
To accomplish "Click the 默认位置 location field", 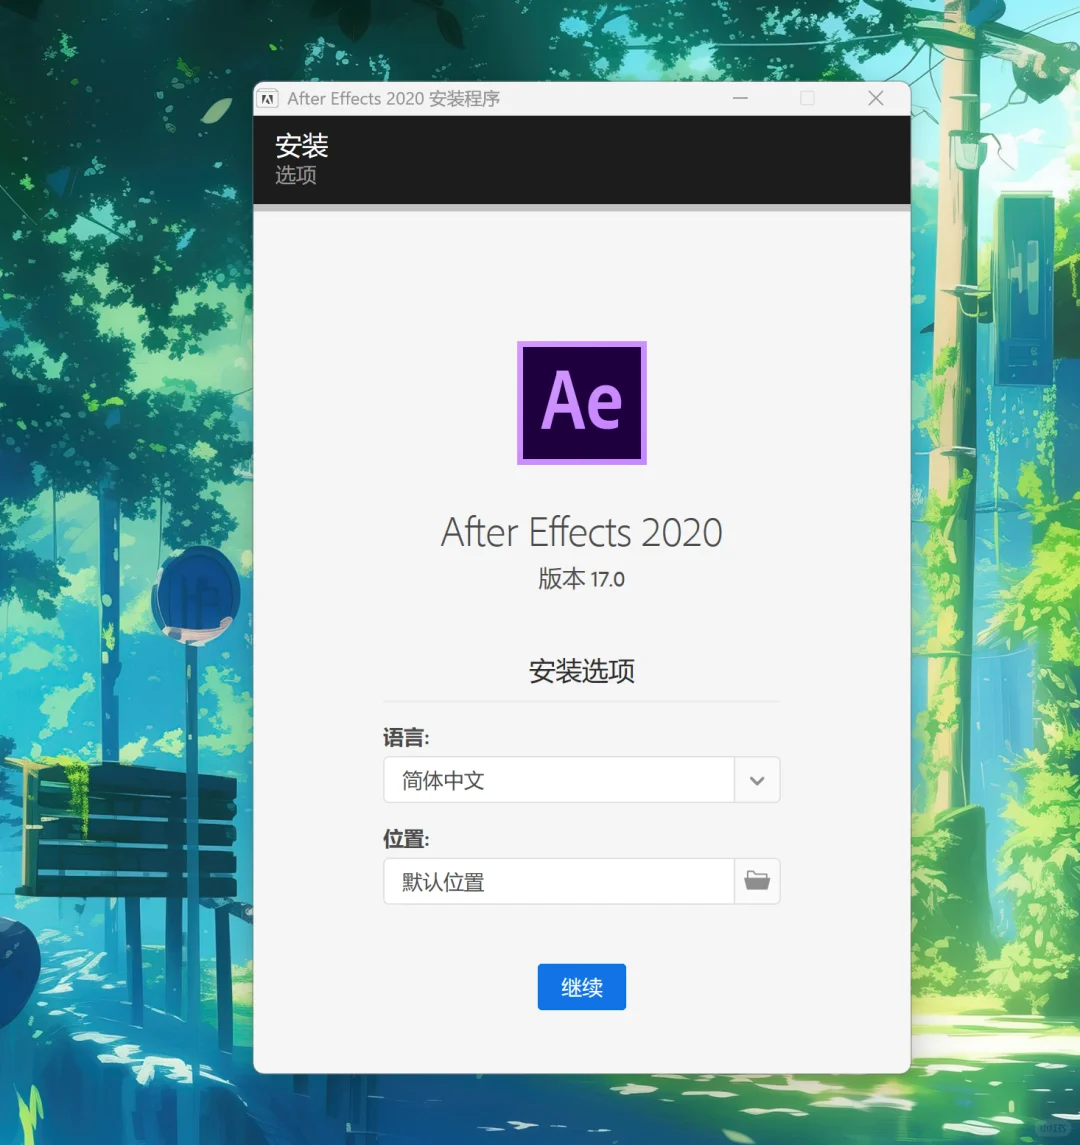I will point(559,881).
